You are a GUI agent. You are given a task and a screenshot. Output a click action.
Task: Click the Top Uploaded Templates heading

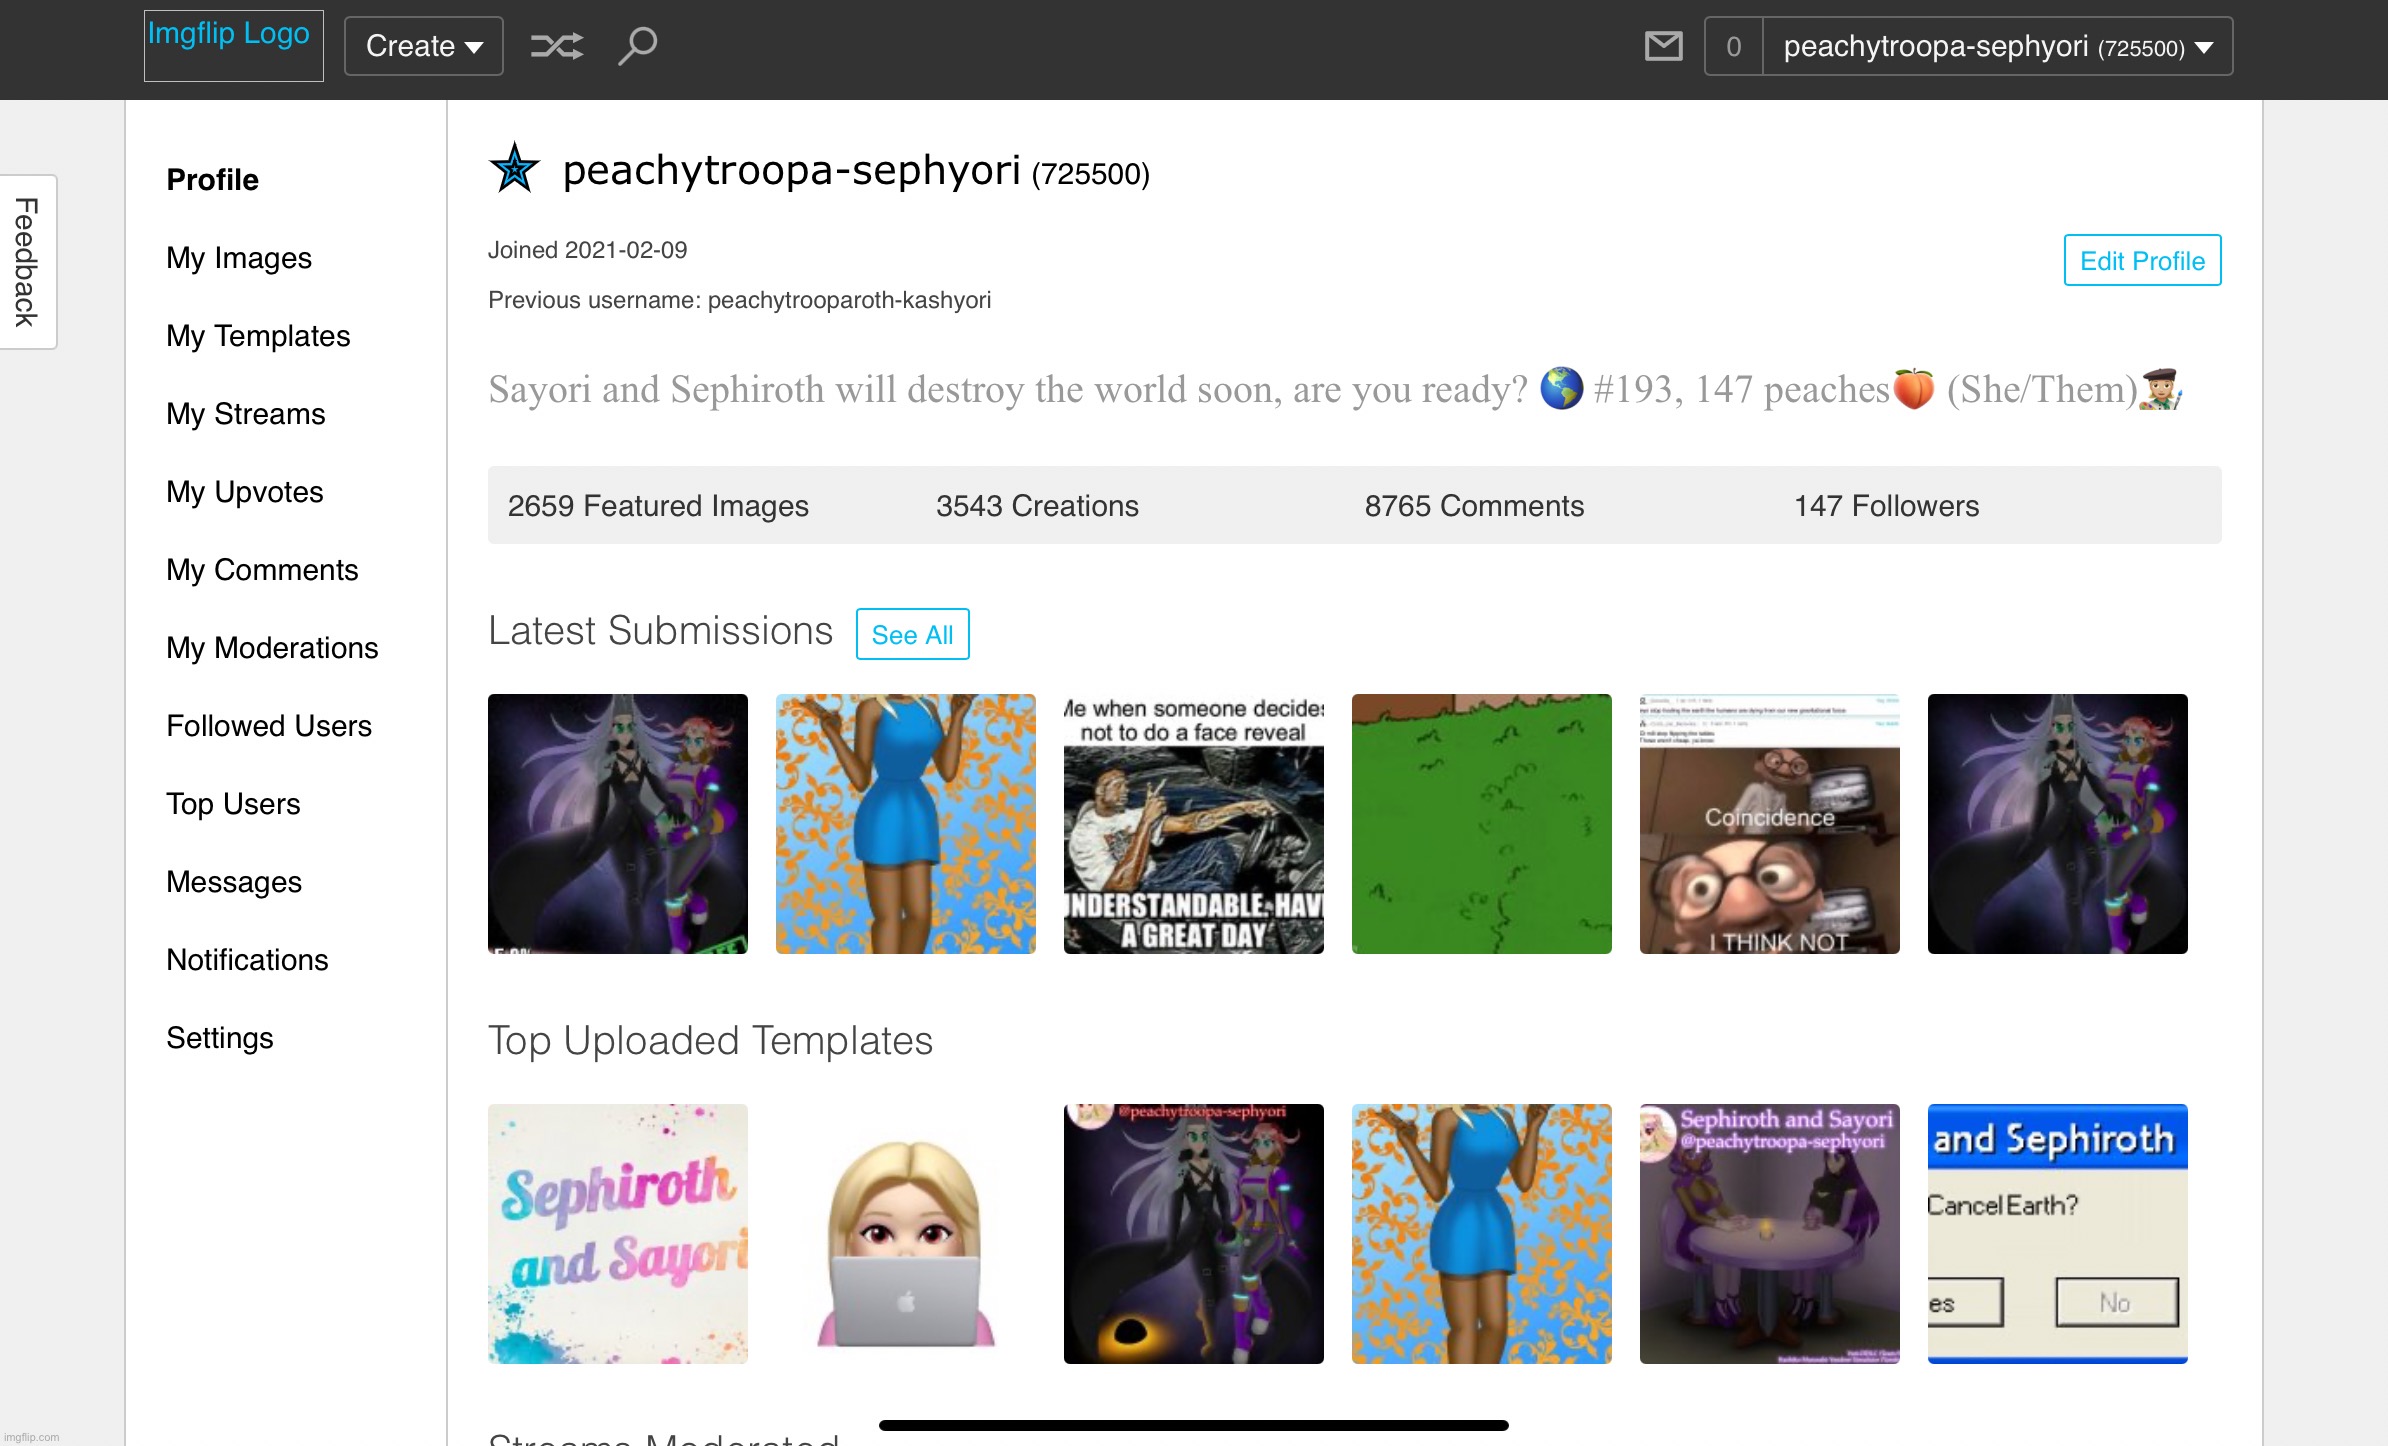[710, 1041]
